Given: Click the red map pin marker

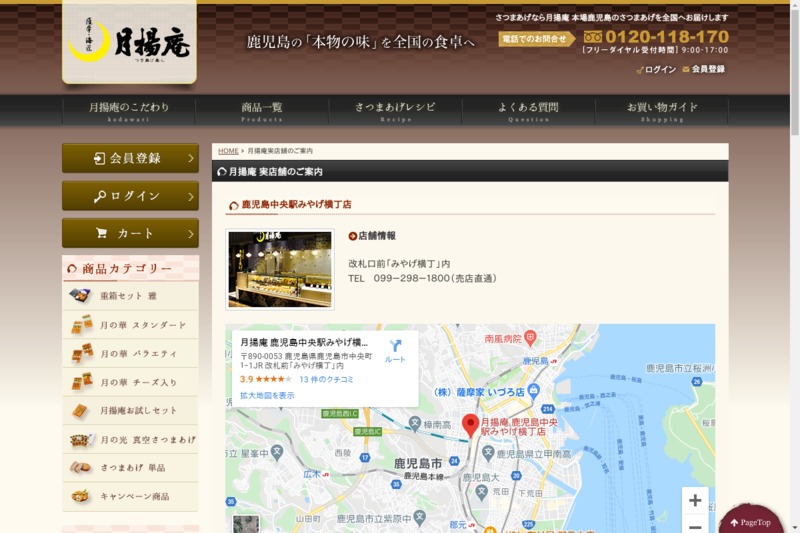Looking at the screenshot, I should point(471,425).
